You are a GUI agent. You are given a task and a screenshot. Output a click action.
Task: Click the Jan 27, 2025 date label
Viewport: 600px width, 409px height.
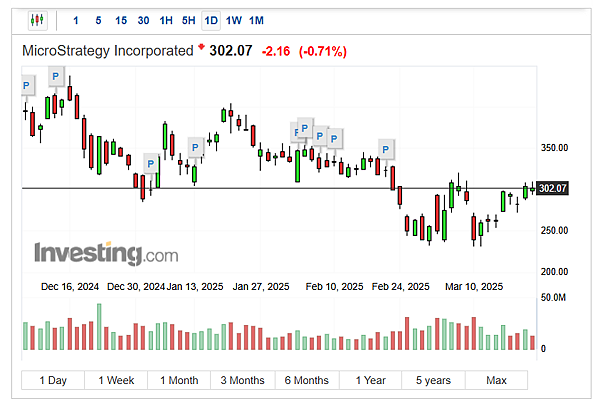click(261, 287)
